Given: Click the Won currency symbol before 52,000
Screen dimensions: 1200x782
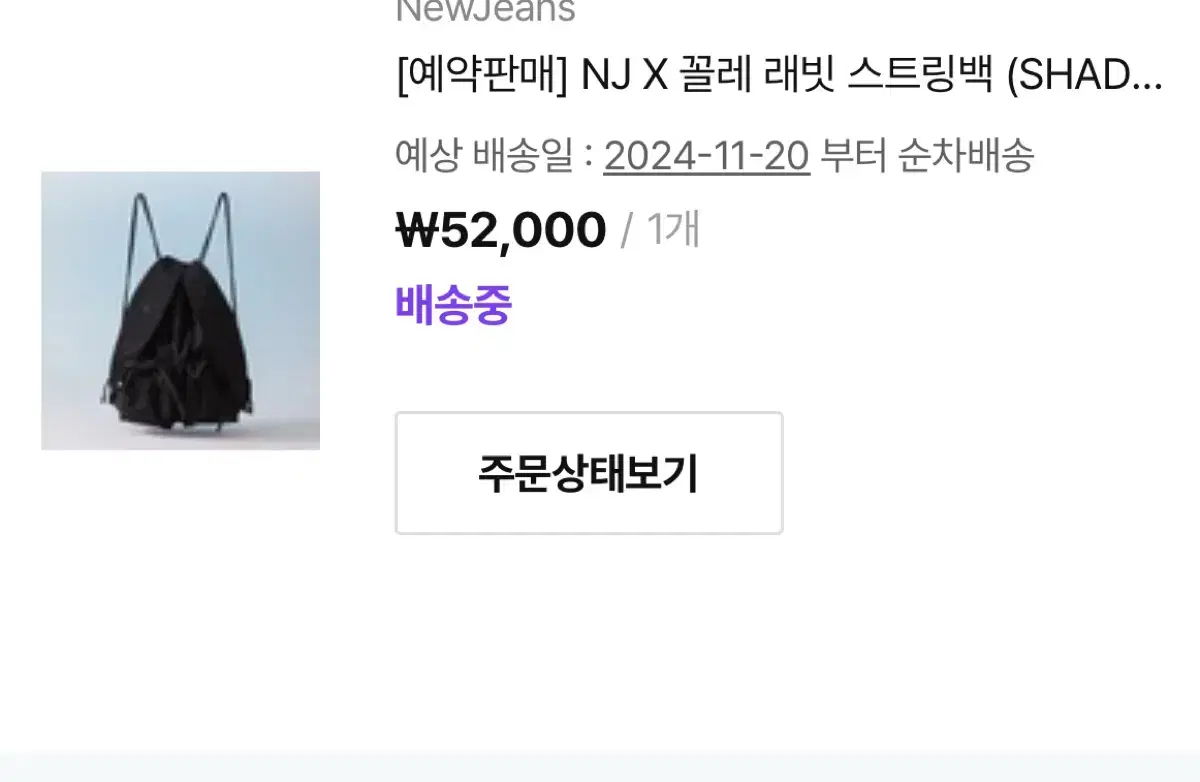Looking at the screenshot, I should 418,231.
